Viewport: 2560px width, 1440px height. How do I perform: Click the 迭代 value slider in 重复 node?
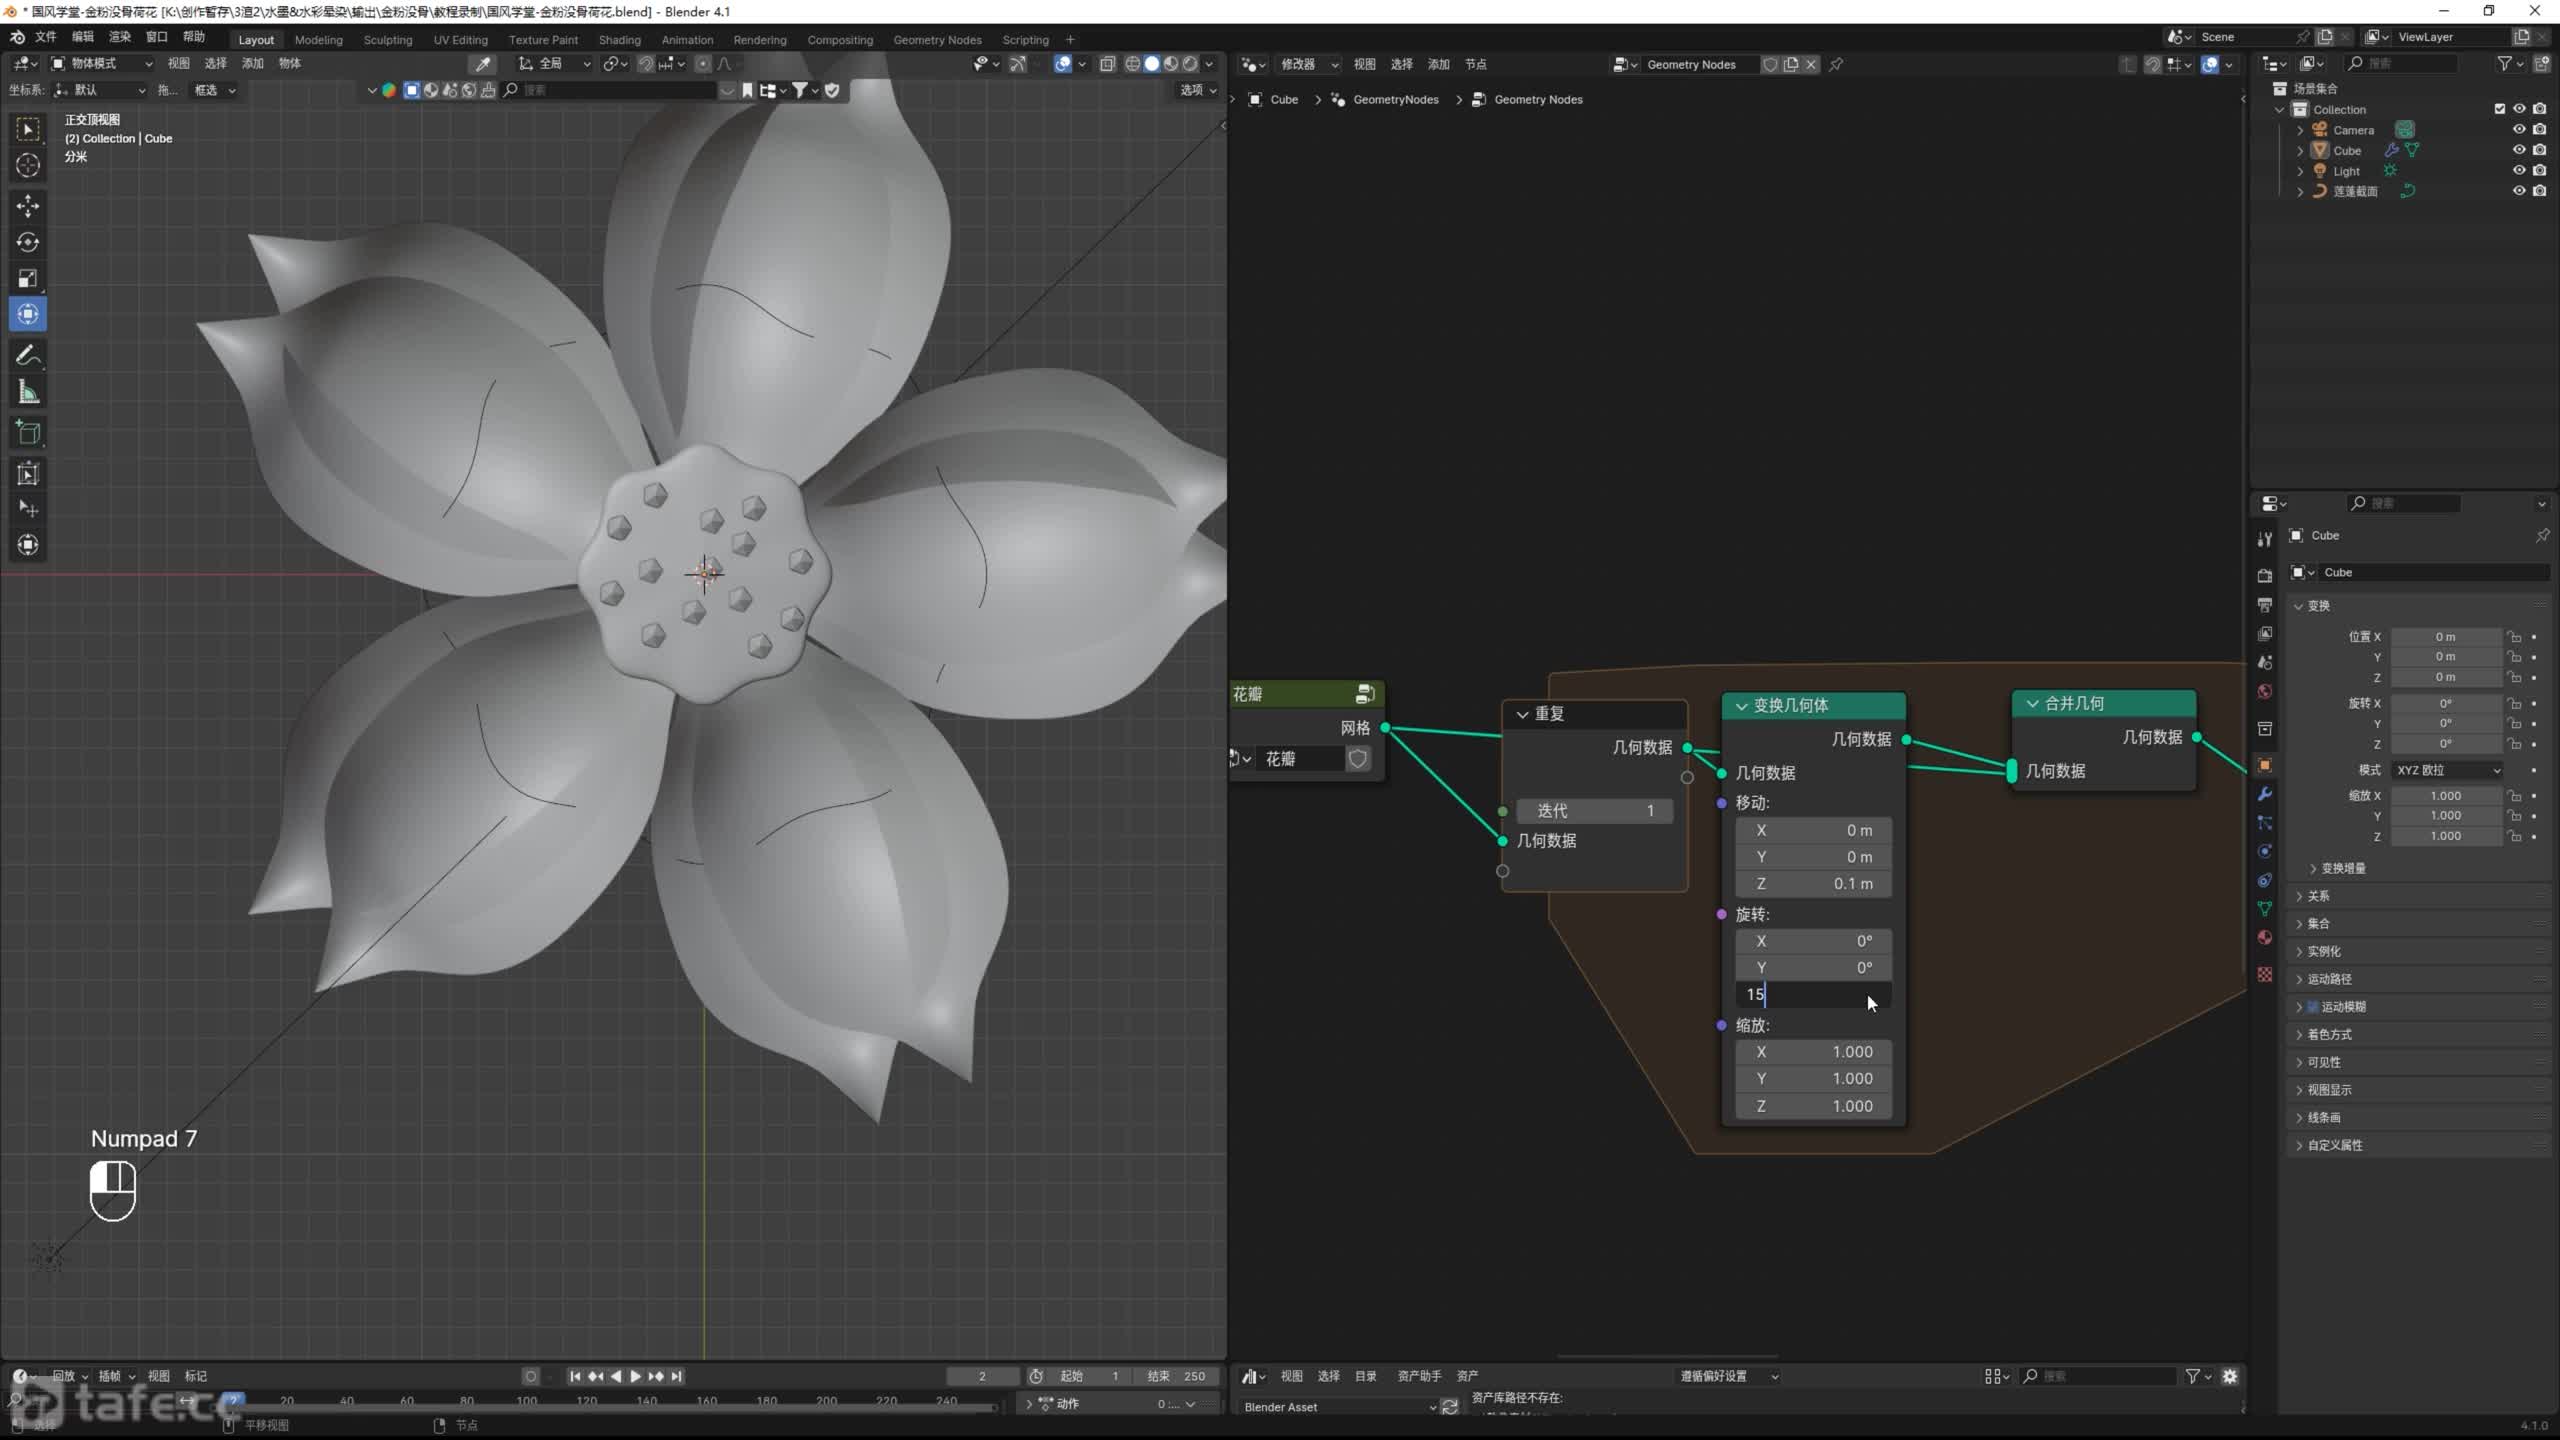tap(1594, 811)
